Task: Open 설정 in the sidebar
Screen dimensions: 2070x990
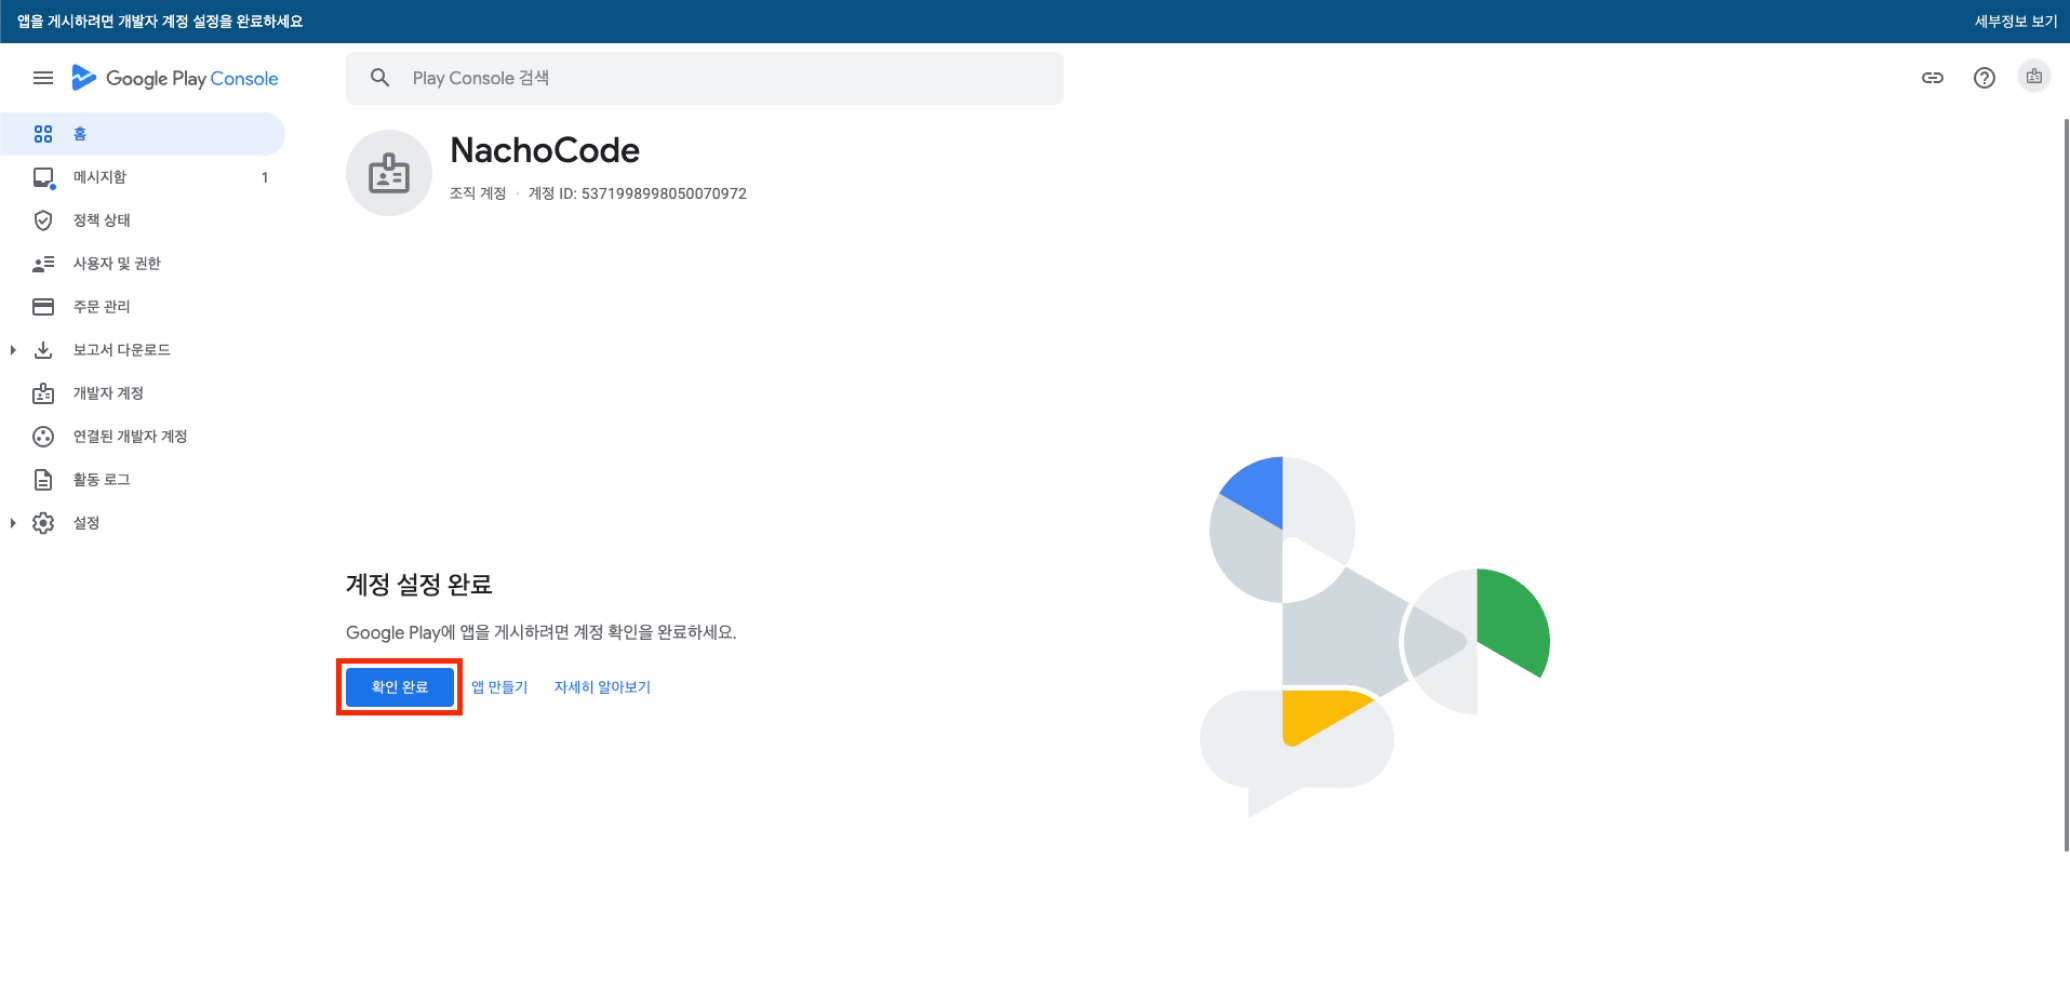Action: (142, 523)
